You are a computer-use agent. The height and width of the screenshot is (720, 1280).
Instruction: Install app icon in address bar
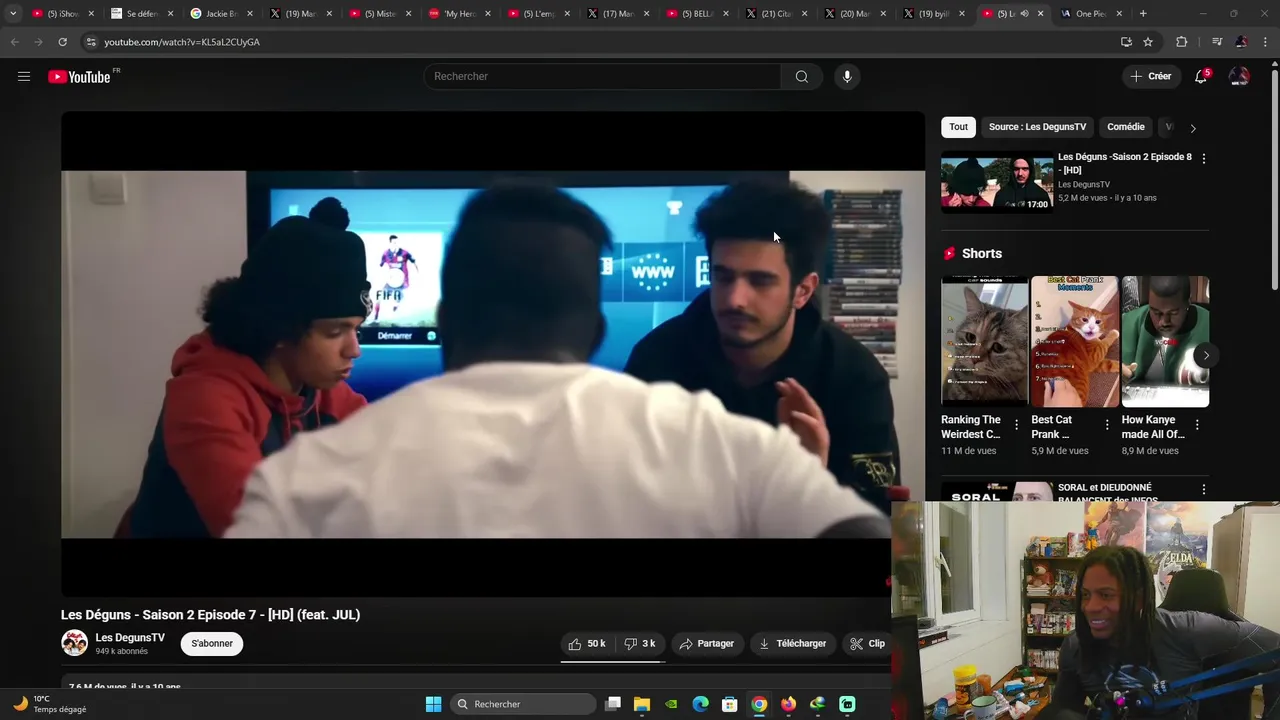point(1126,42)
